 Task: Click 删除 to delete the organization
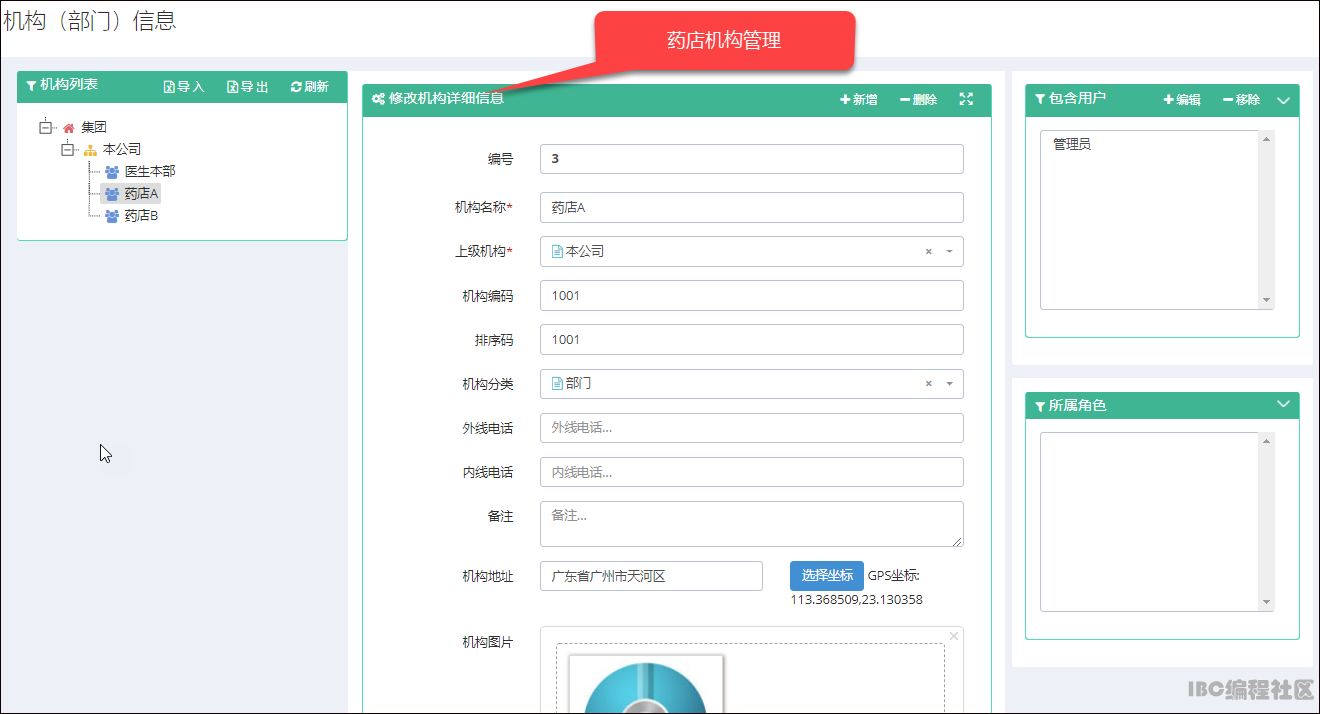(x=919, y=100)
